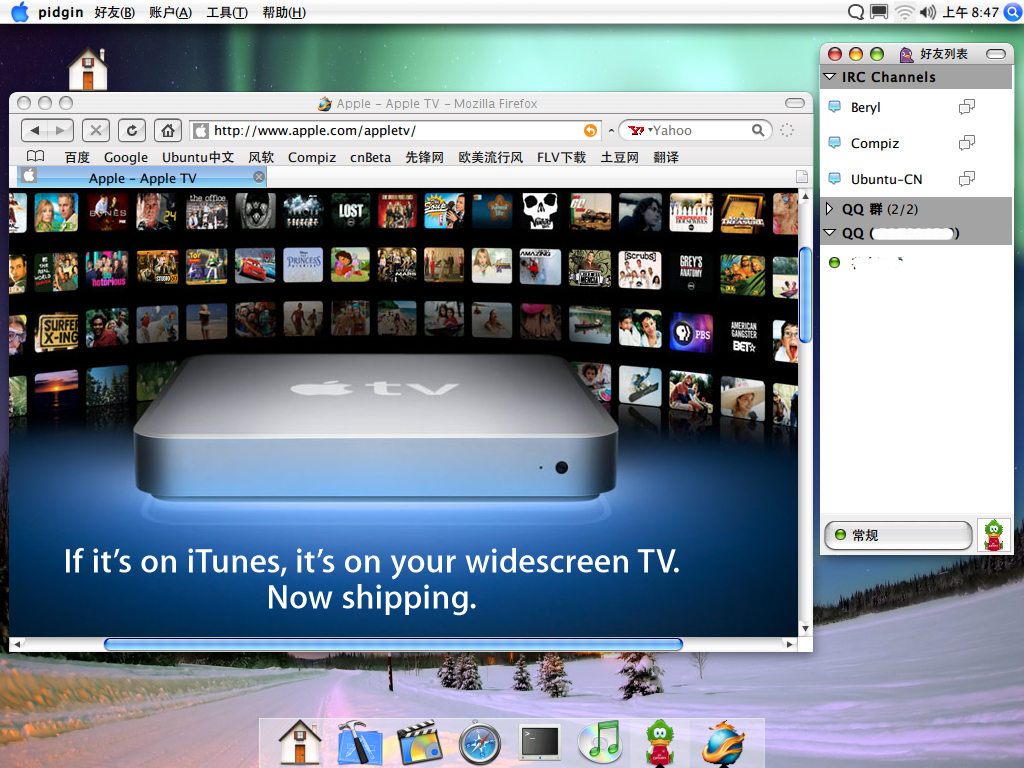1024x768 pixels.
Task: Open the small arrow right of the address bar
Action: pos(611,131)
